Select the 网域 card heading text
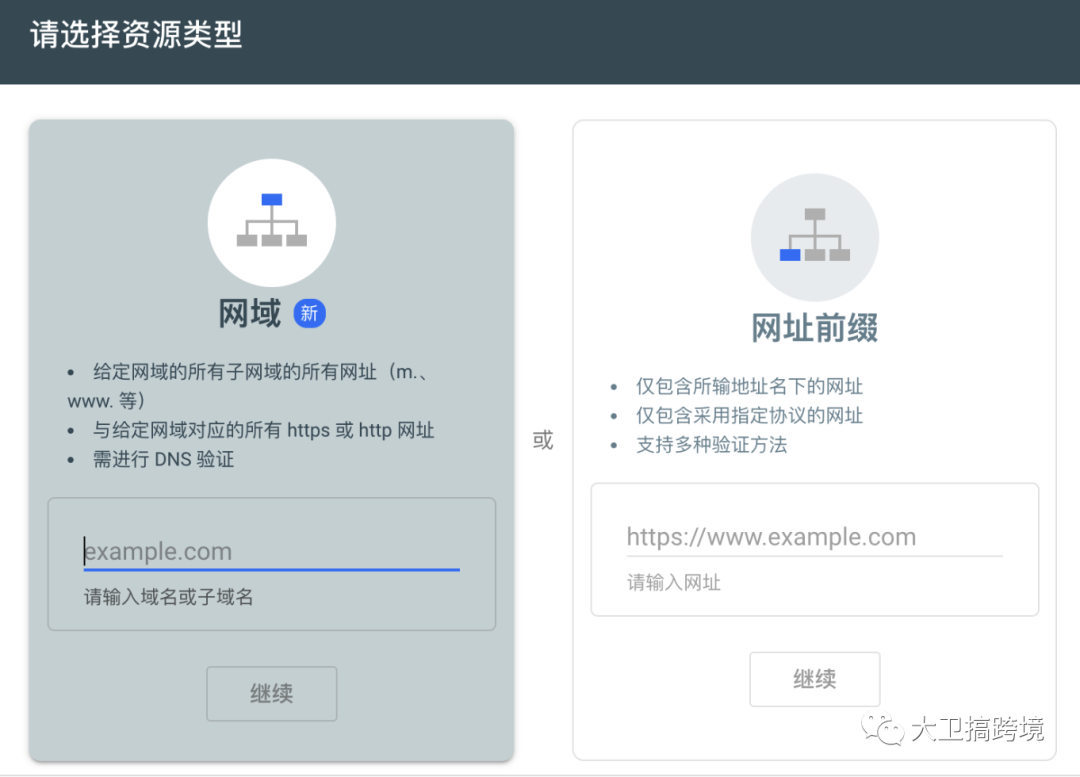 click(248, 313)
